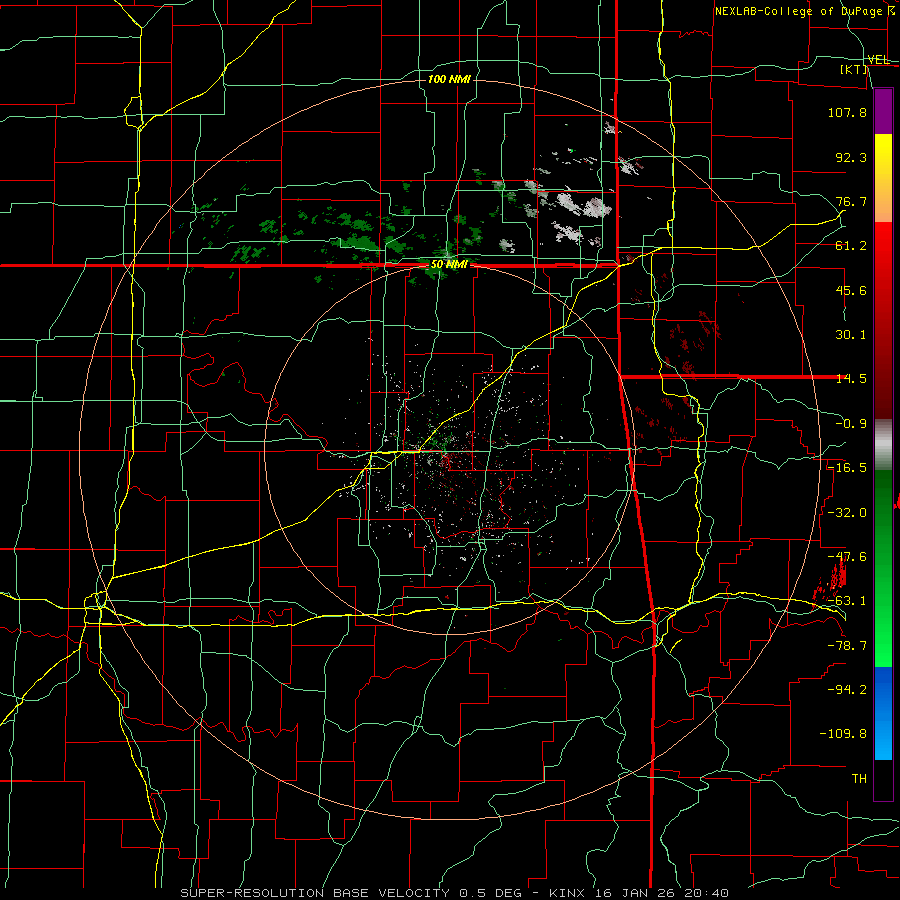Click the NEXLAB-College of DuPage credit text
The image size is (900, 900).
(804, 11)
